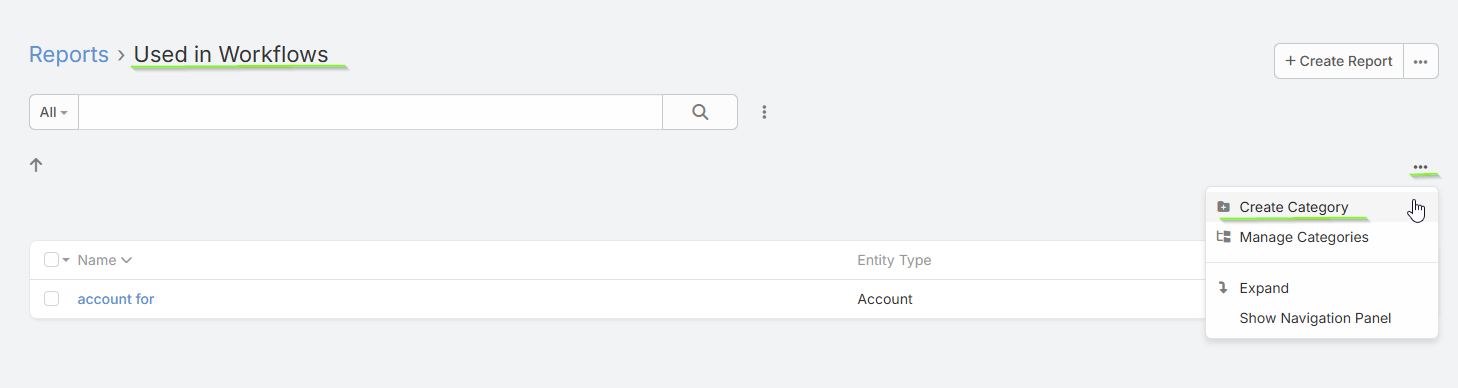This screenshot has width=1458, height=388.
Task: Open the ellipsis menu next to Create Report
Action: 1421,61
